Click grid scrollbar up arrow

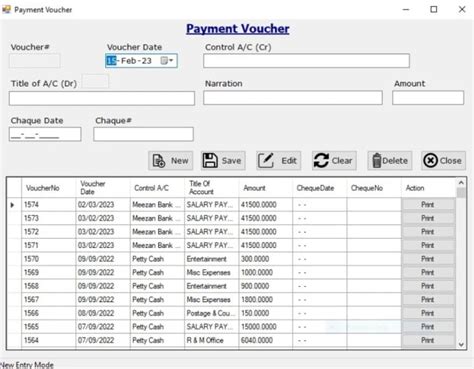tap(461, 183)
